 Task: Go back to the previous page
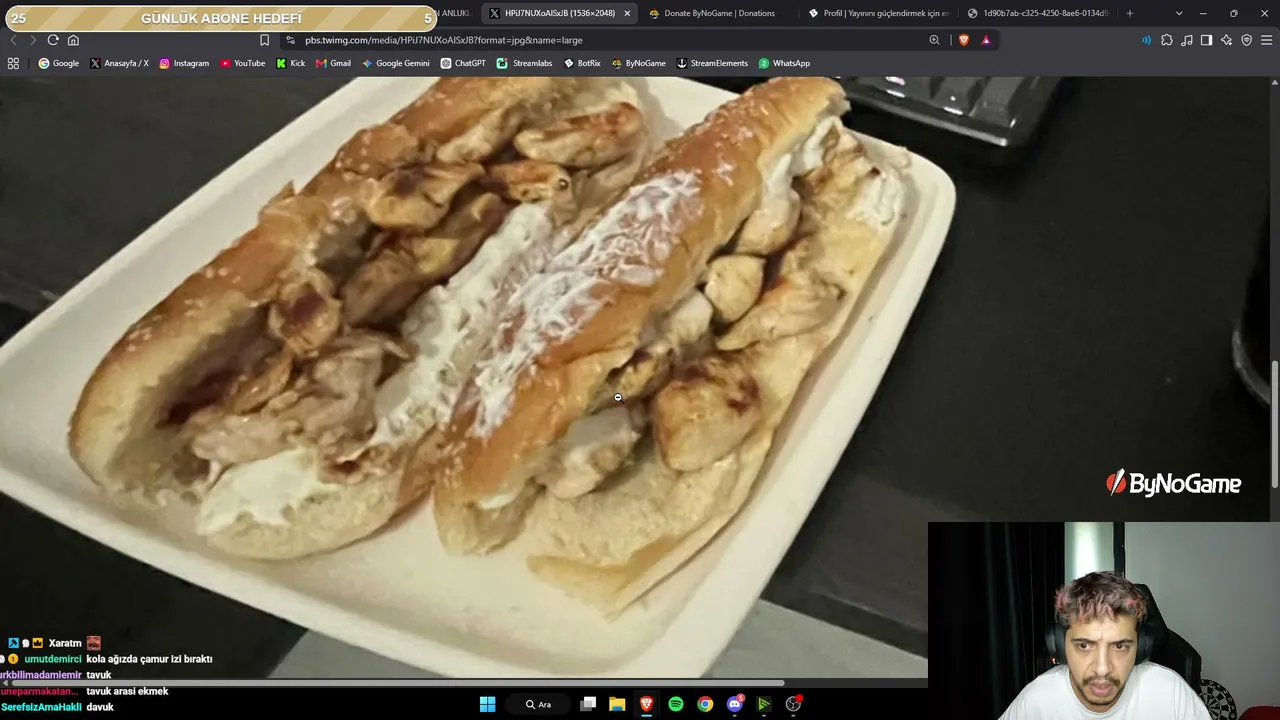[13, 40]
